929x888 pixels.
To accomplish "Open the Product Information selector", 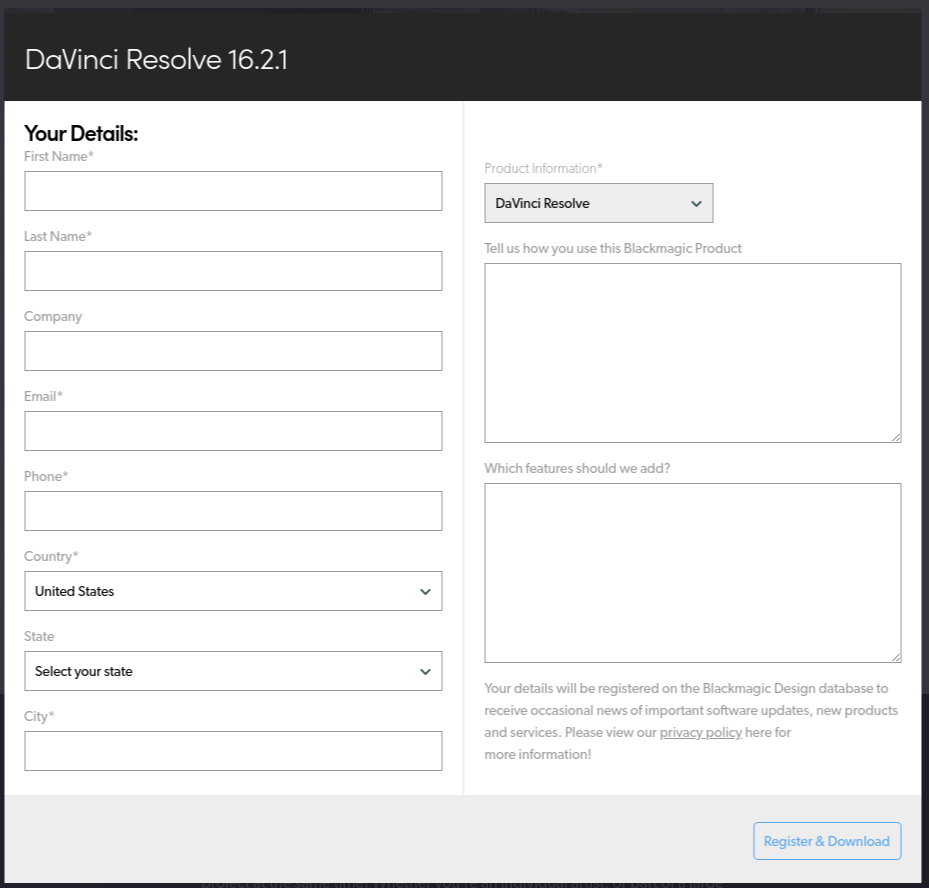I will (x=598, y=203).
